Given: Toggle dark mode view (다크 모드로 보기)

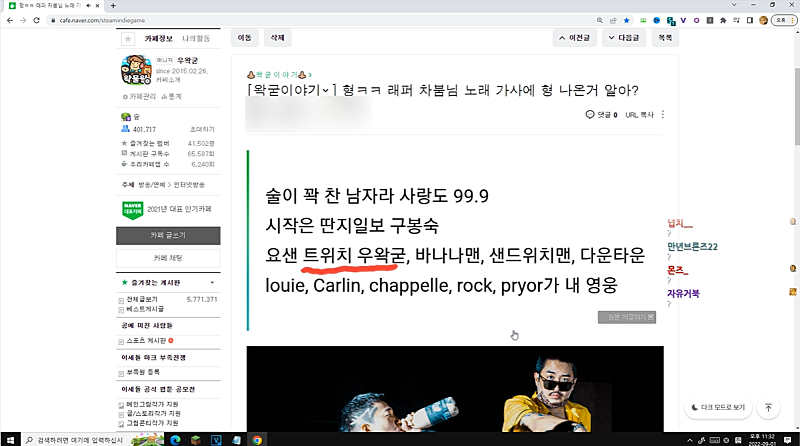Looking at the screenshot, I should pyautogui.click(x=718, y=407).
